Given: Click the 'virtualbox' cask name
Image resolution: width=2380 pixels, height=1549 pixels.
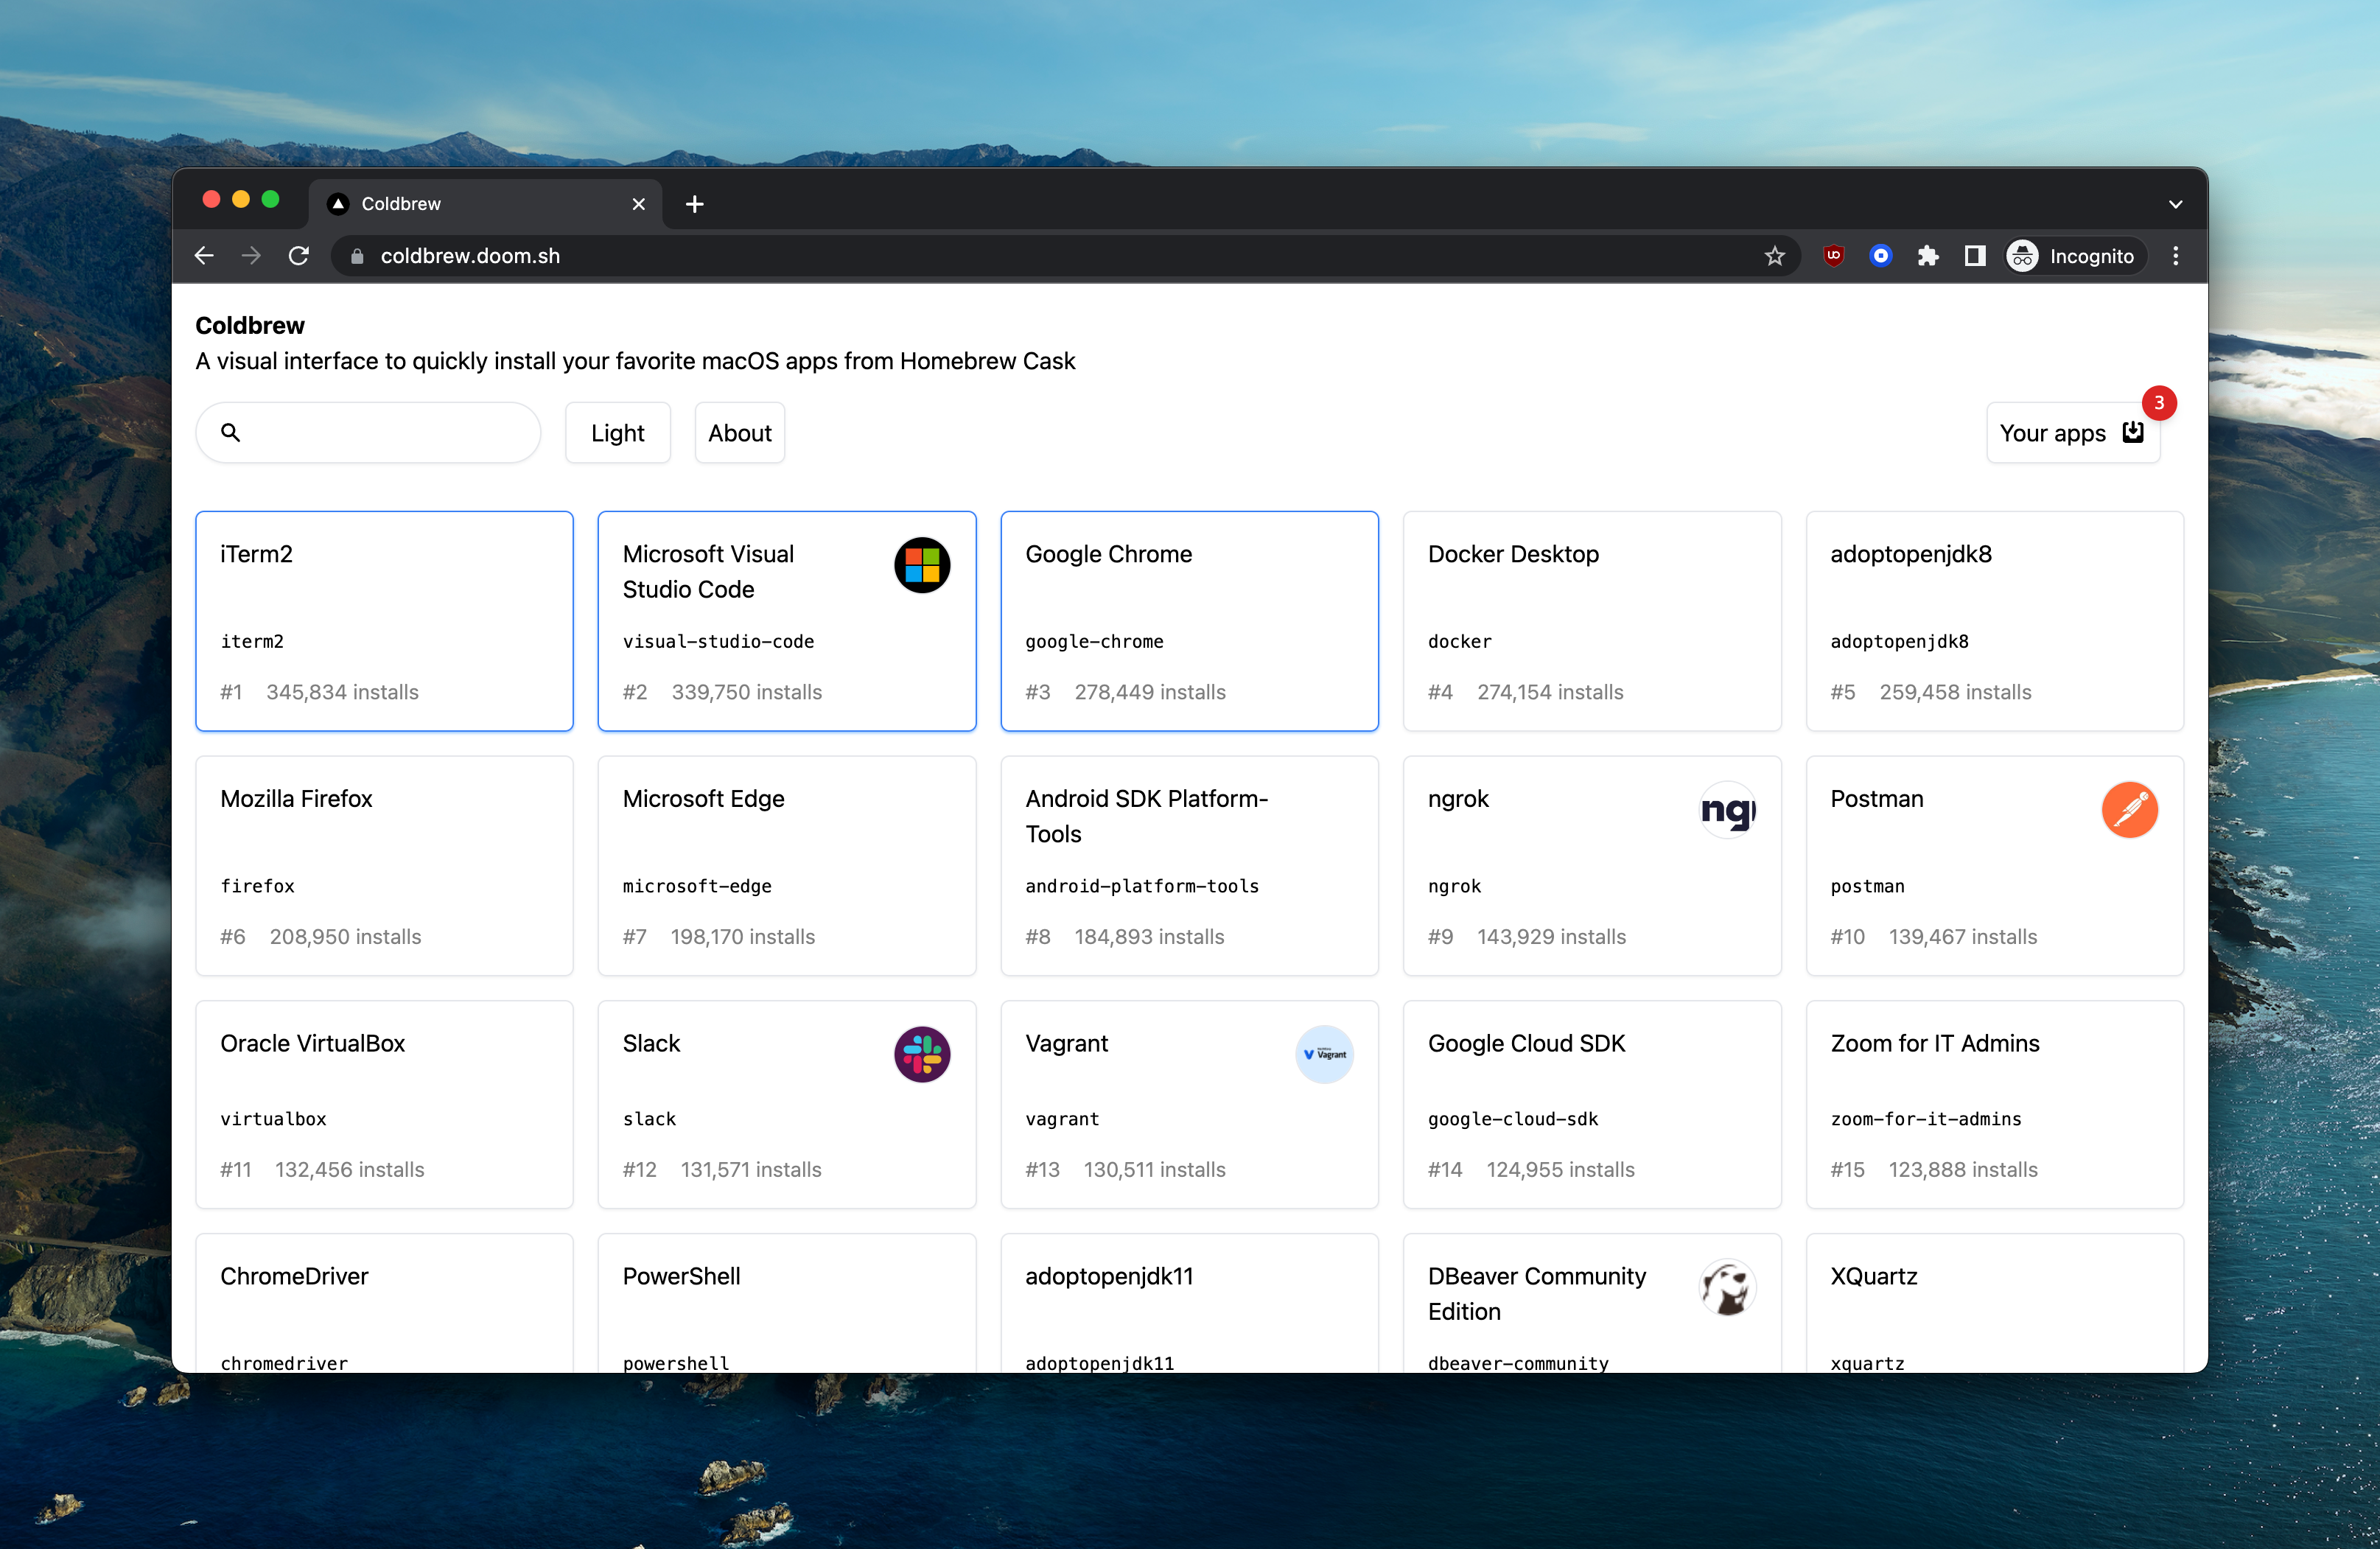Looking at the screenshot, I should coord(273,1119).
